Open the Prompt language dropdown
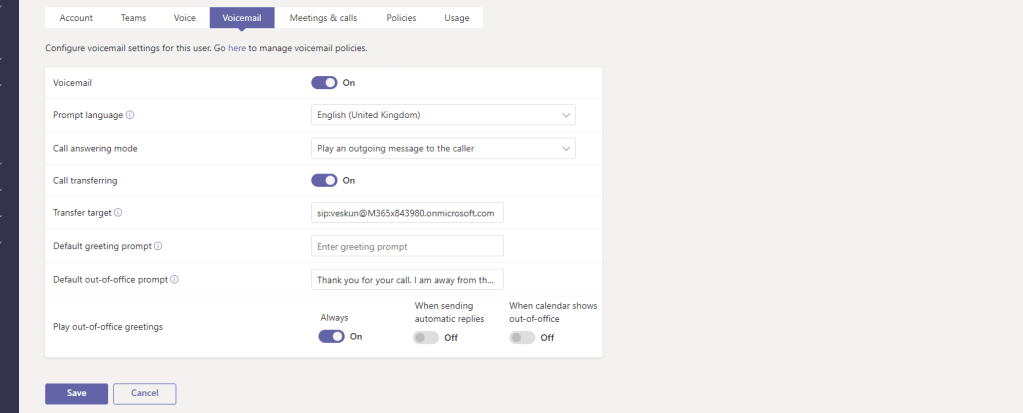Image resolution: width=1023 pixels, height=413 pixels. click(443, 116)
